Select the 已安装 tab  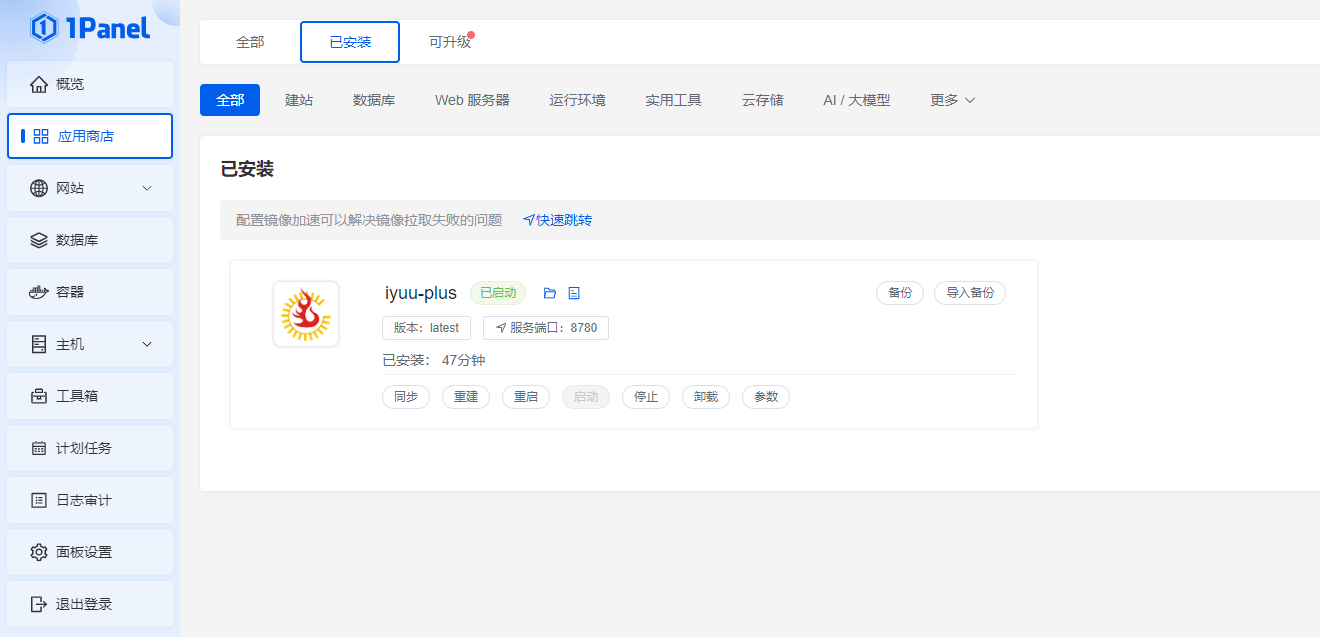(350, 42)
